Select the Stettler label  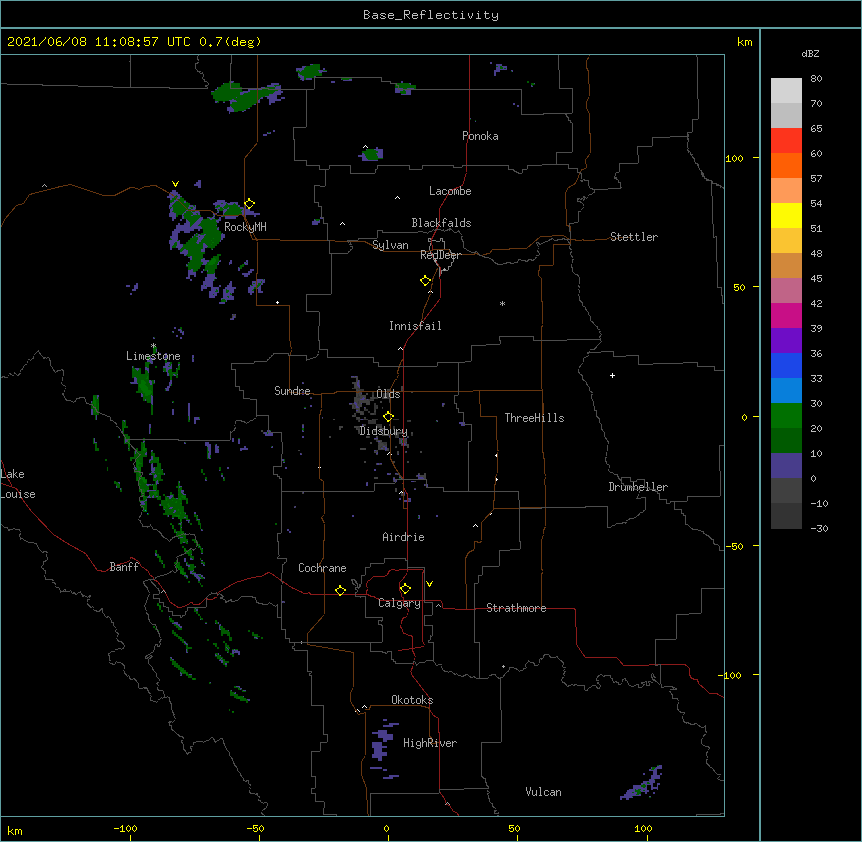(634, 237)
